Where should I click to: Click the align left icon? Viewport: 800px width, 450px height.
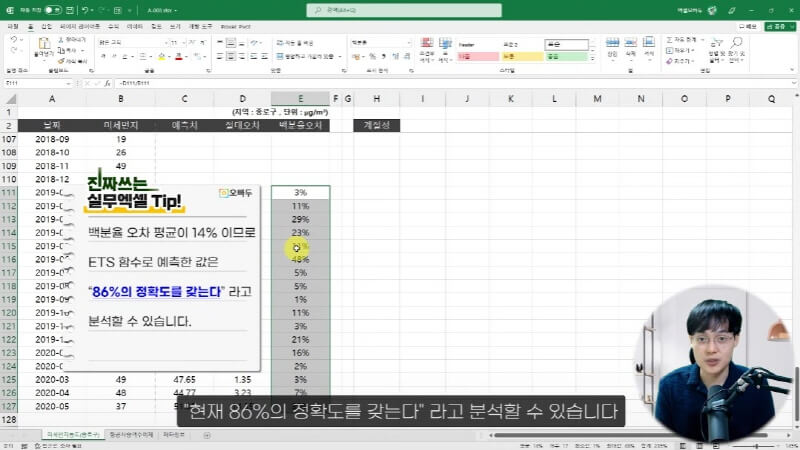pos(220,56)
